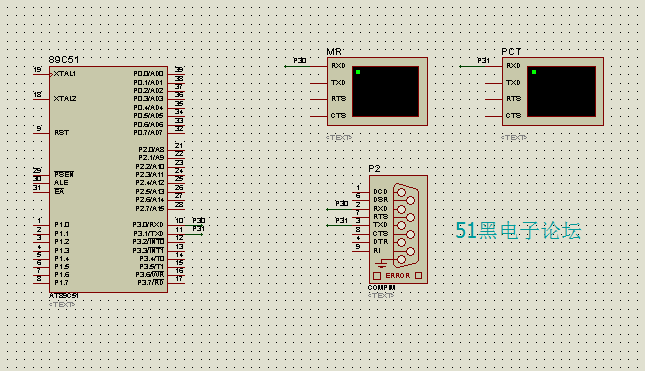Click the green cursor in MR terminal

pyautogui.click(x=358, y=72)
